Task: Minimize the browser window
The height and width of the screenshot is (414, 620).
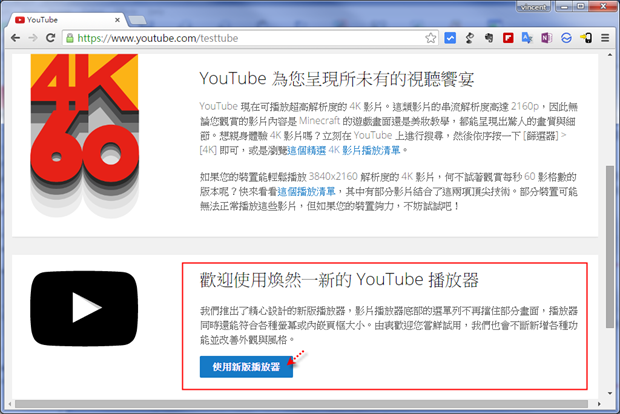Action: (564, 6)
